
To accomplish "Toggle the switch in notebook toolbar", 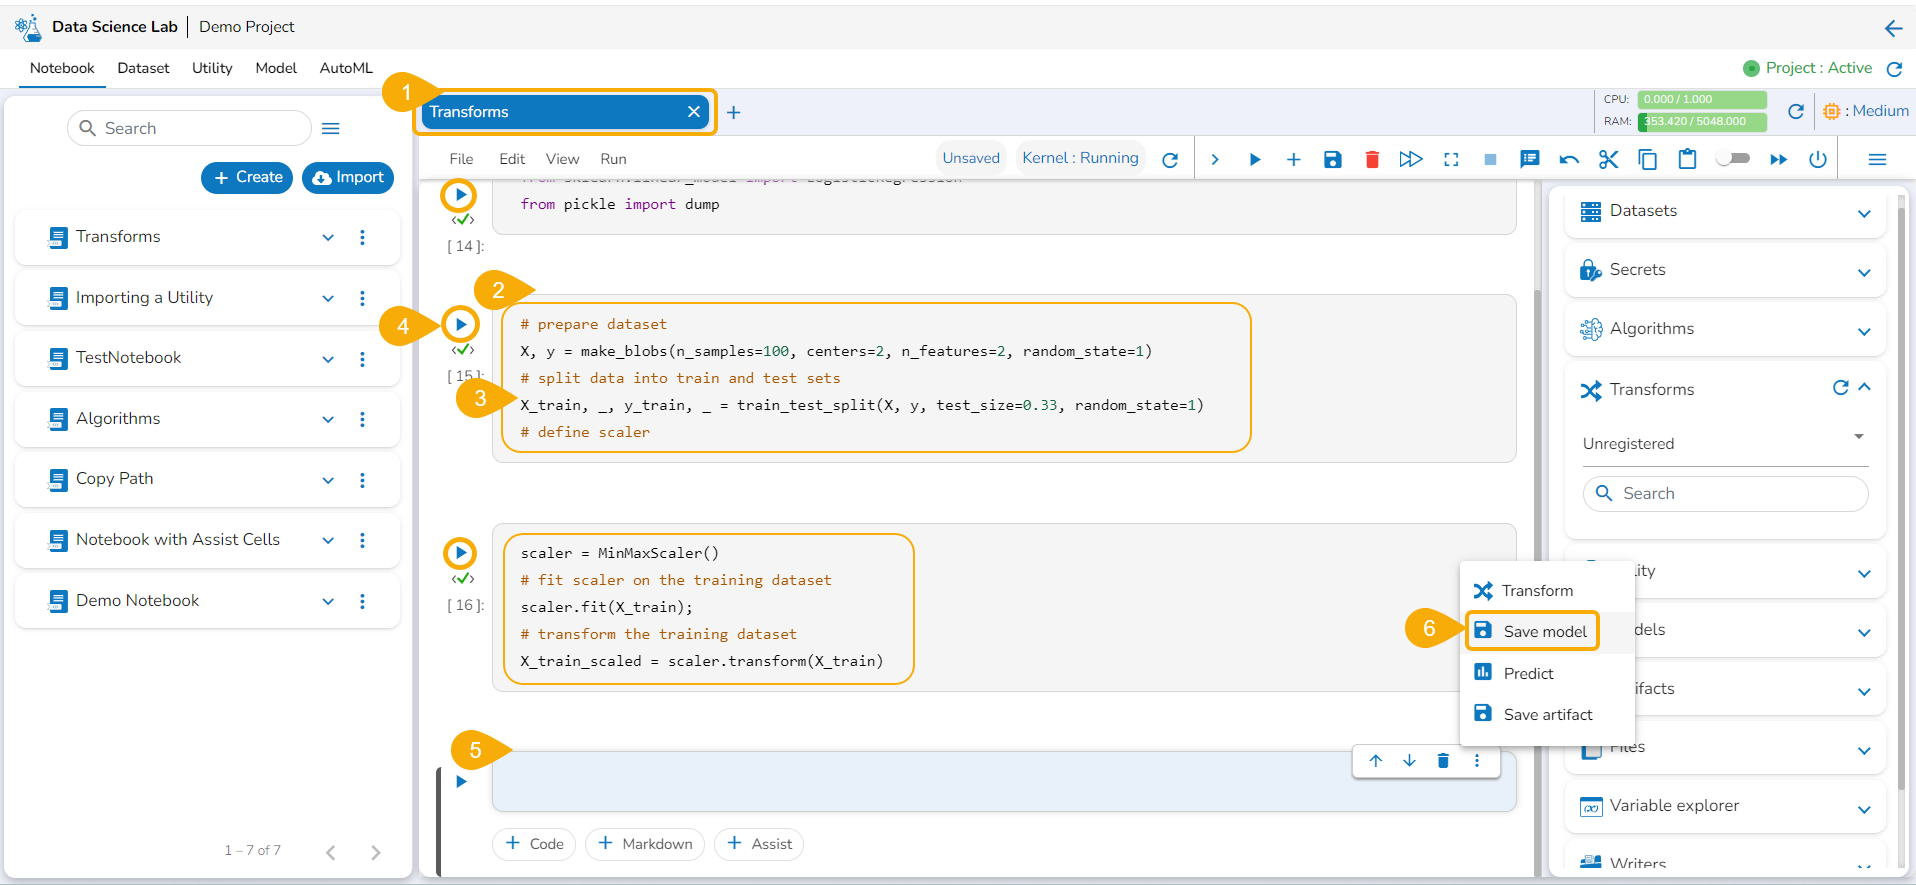I will click(x=1733, y=159).
